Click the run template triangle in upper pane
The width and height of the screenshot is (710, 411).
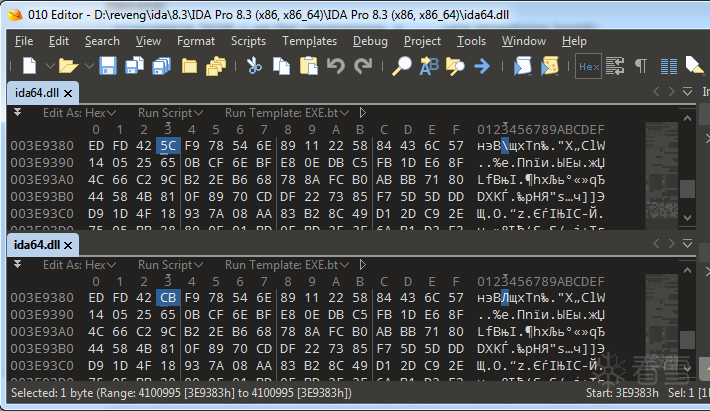pos(362,113)
